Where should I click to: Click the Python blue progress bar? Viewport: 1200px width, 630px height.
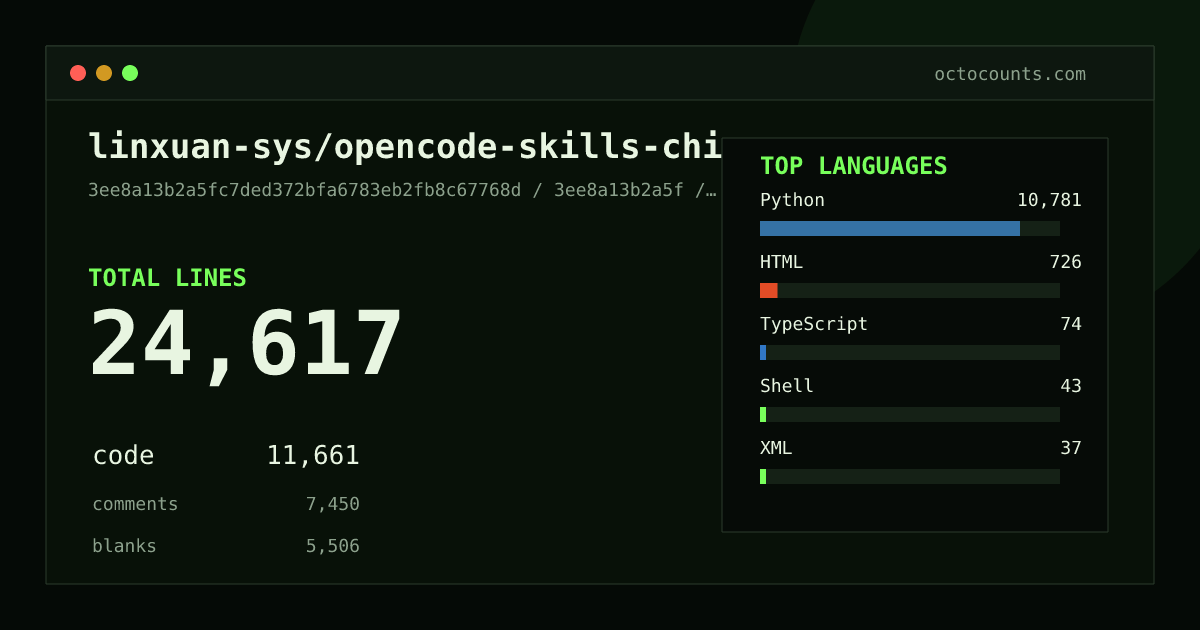pyautogui.click(x=890, y=228)
